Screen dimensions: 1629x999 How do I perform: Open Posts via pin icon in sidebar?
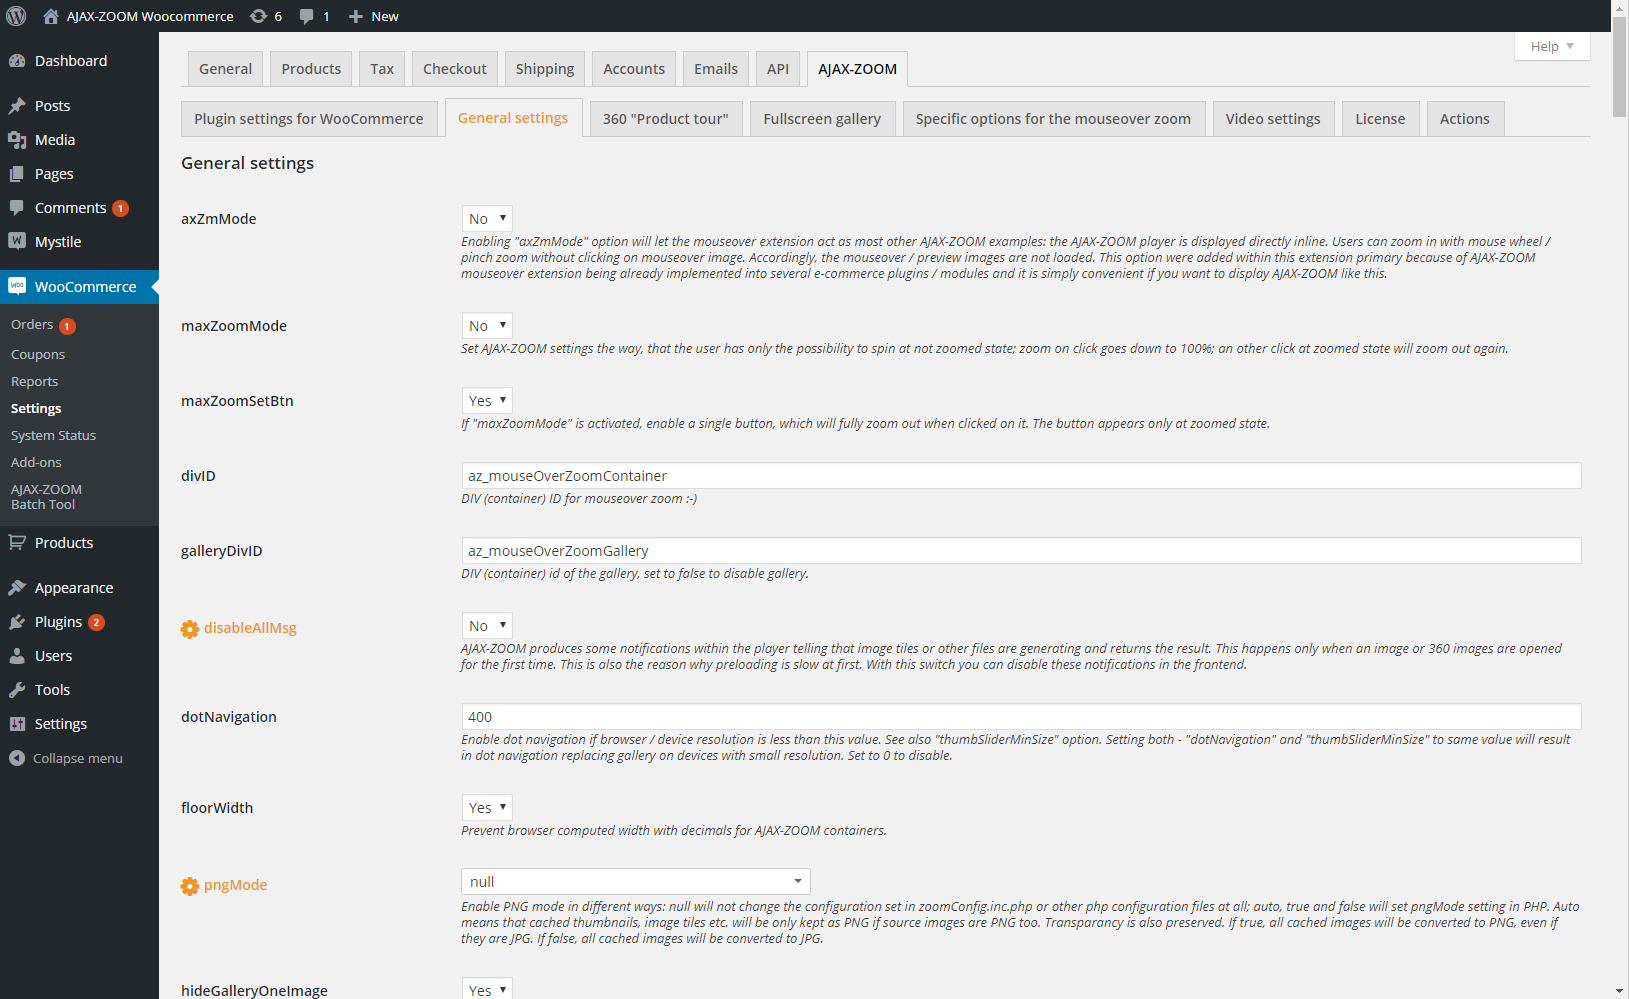coord(17,106)
